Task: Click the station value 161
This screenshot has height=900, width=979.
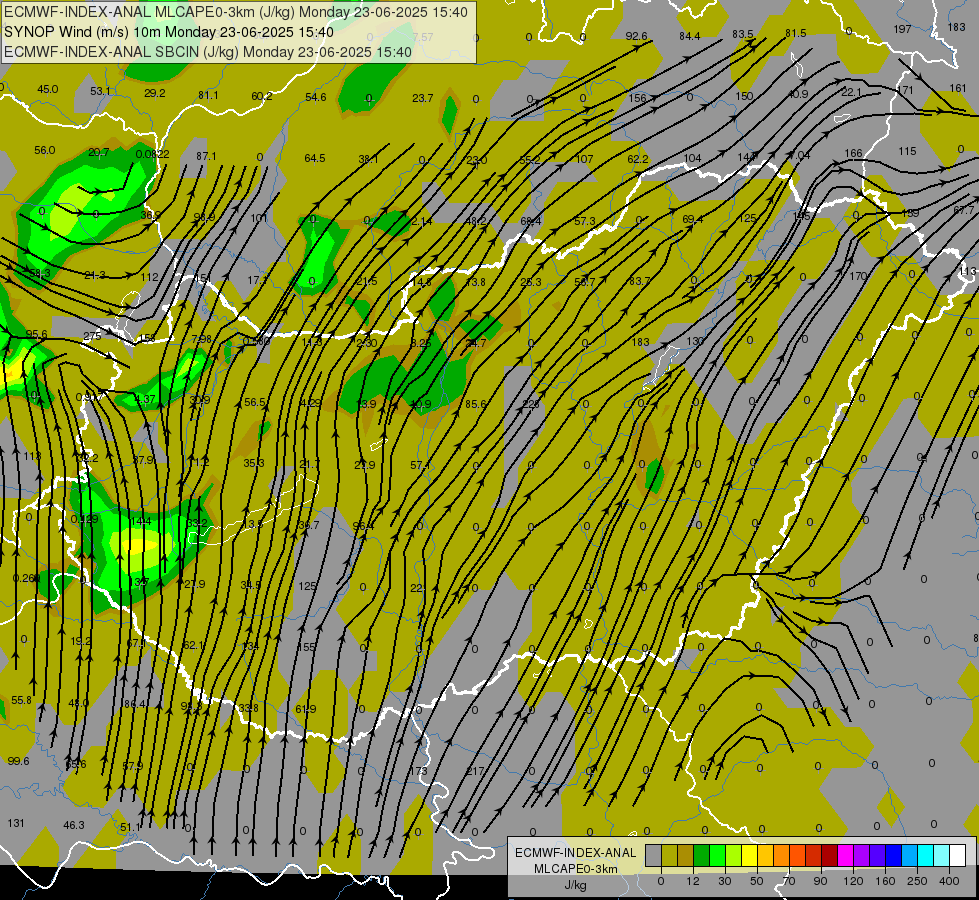Action: click(958, 88)
